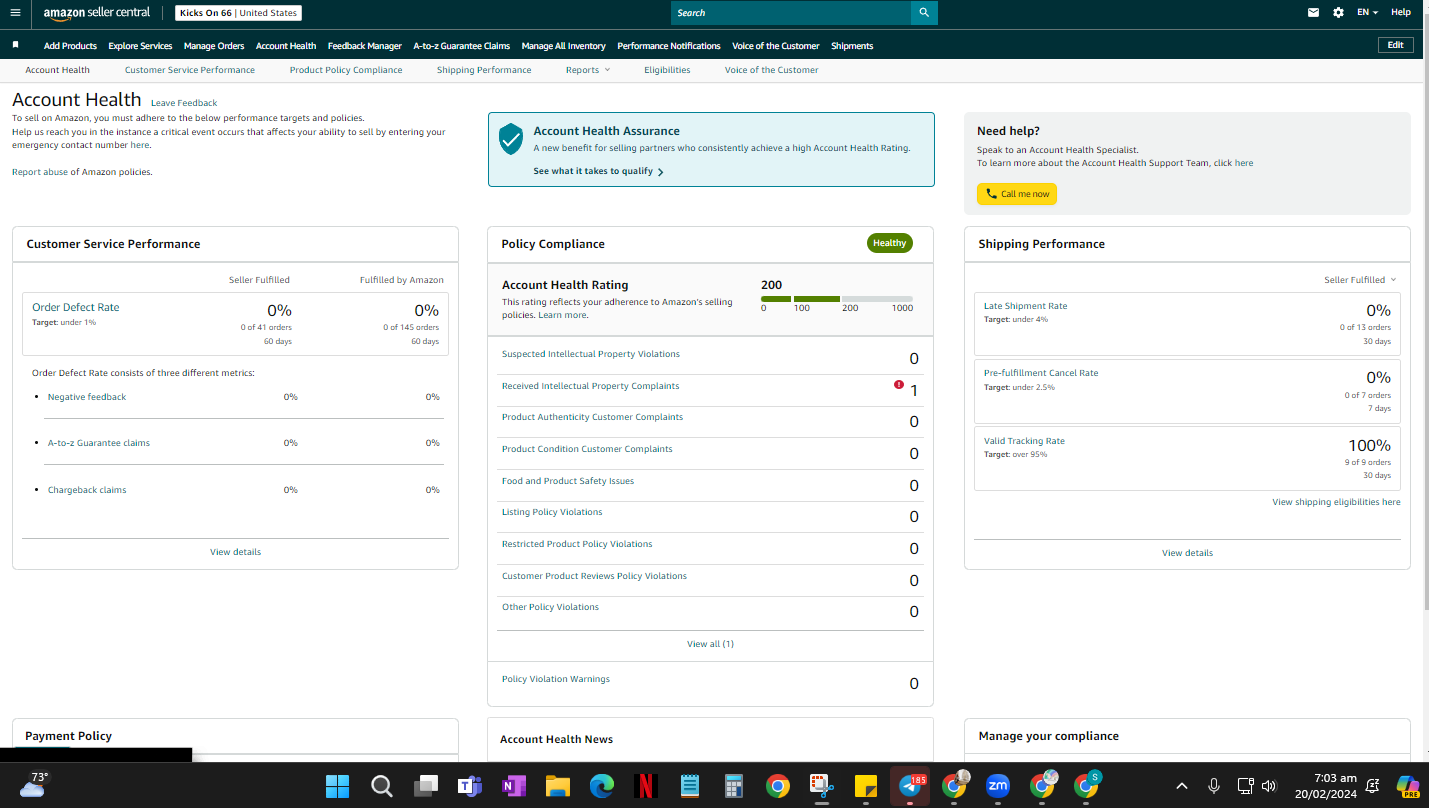This screenshot has width=1429, height=808.
Task: Open Manage All Inventory
Action: [x=564, y=46]
